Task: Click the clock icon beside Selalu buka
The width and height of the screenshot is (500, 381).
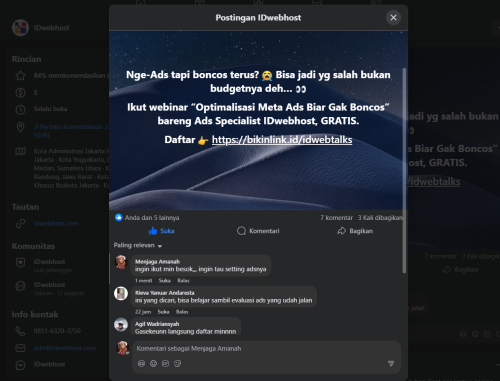Action: coord(20,109)
